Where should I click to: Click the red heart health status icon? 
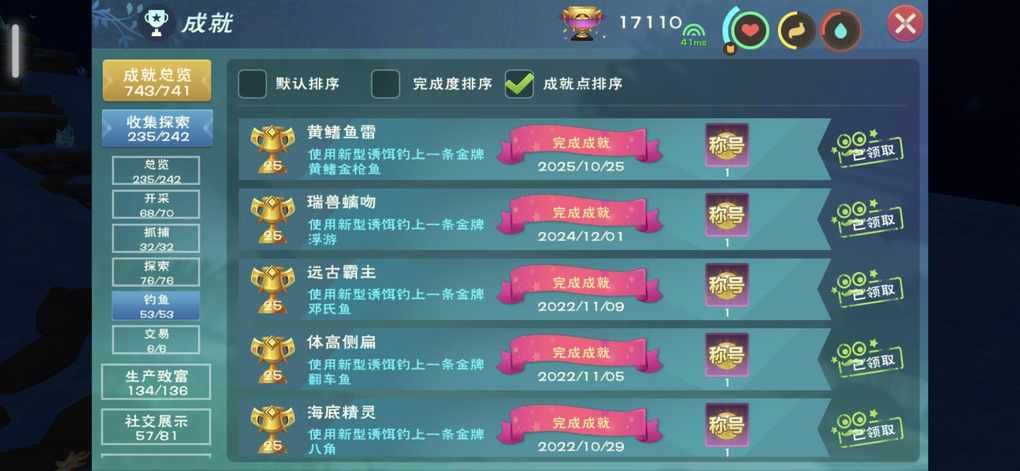pyautogui.click(x=750, y=30)
